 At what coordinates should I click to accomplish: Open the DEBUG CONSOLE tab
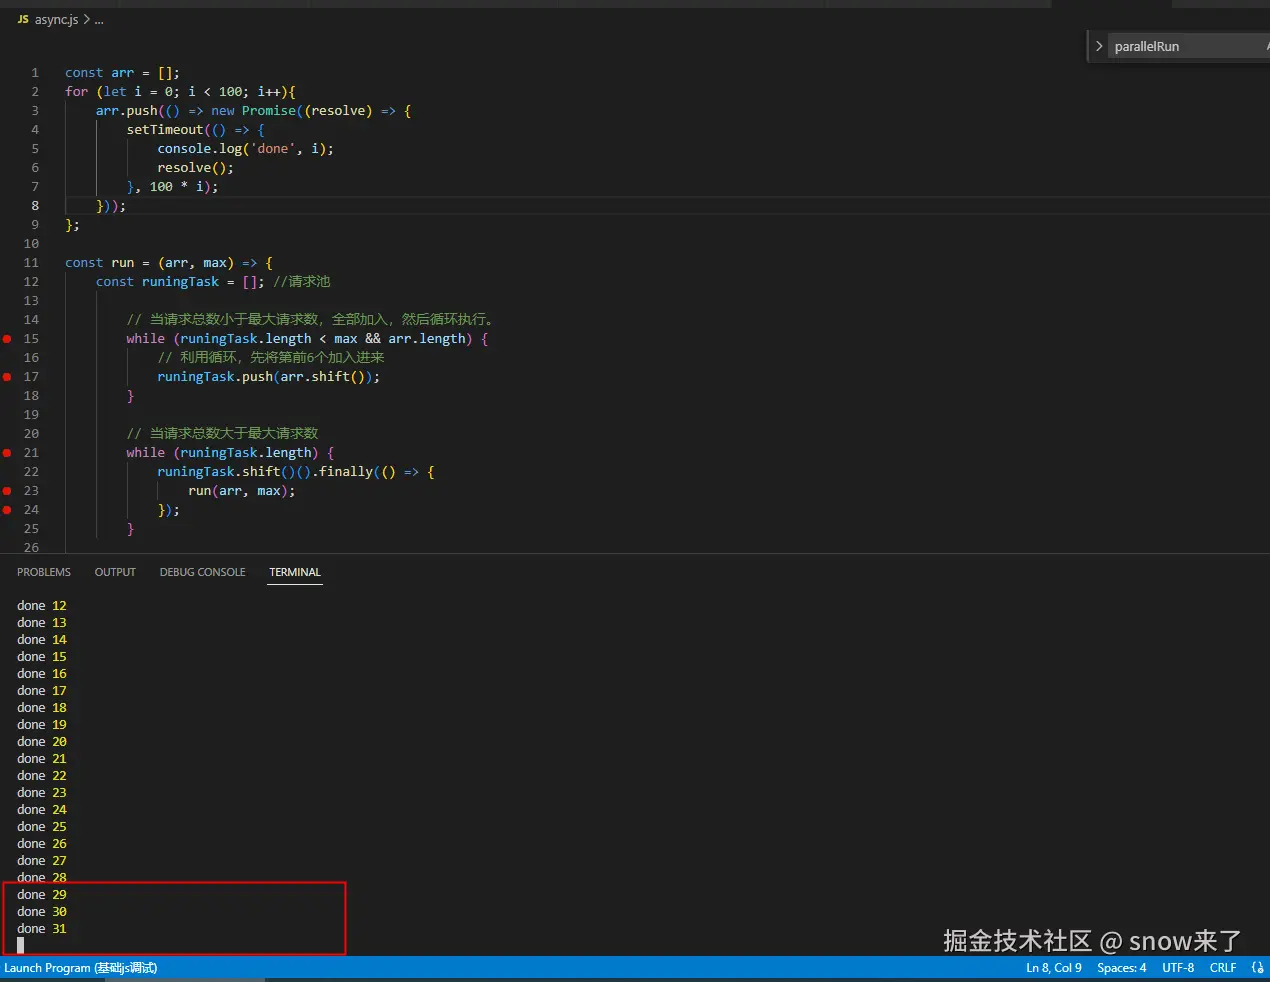202,572
